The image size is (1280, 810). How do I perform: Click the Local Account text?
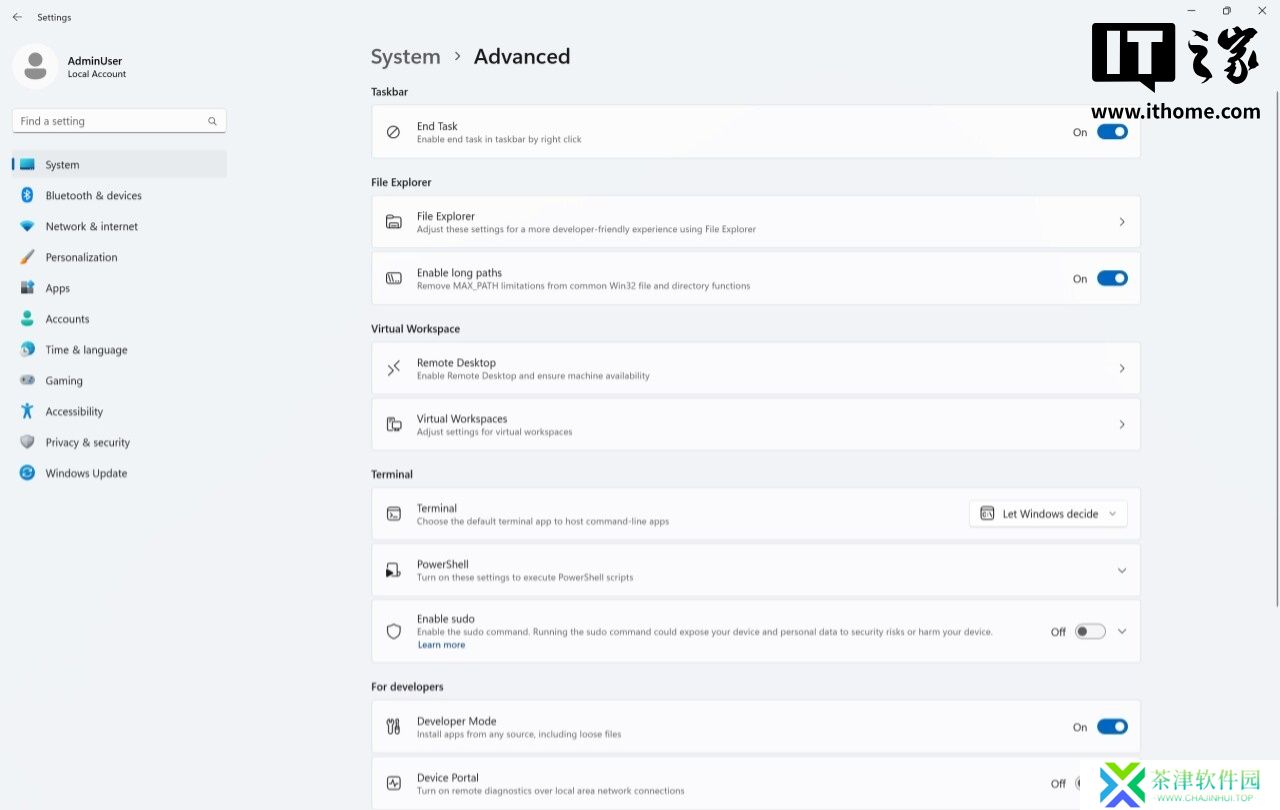[97, 74]
